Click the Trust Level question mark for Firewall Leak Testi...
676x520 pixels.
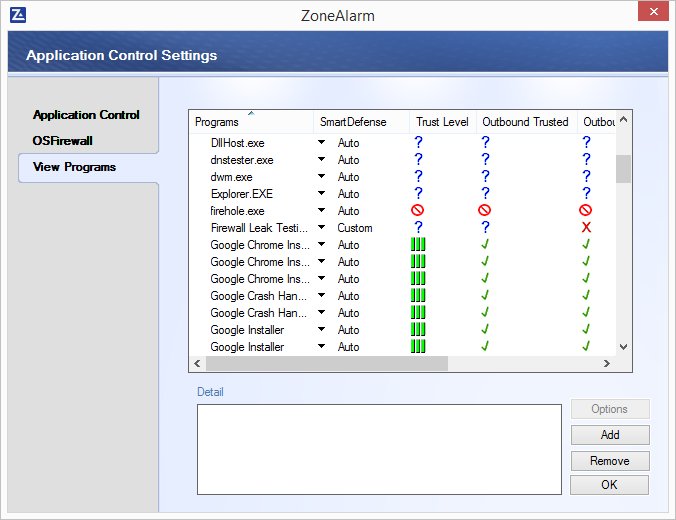418,227
